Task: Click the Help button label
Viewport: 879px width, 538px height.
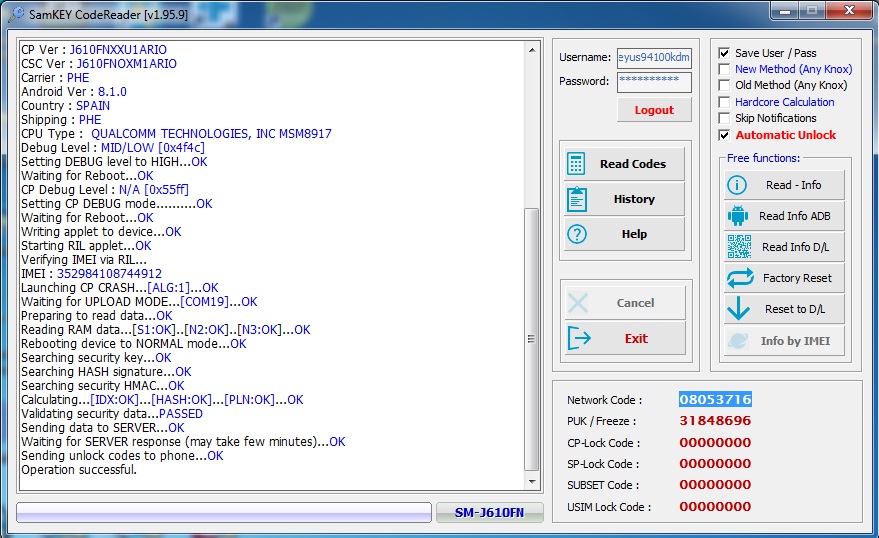Action: (634, 234)
